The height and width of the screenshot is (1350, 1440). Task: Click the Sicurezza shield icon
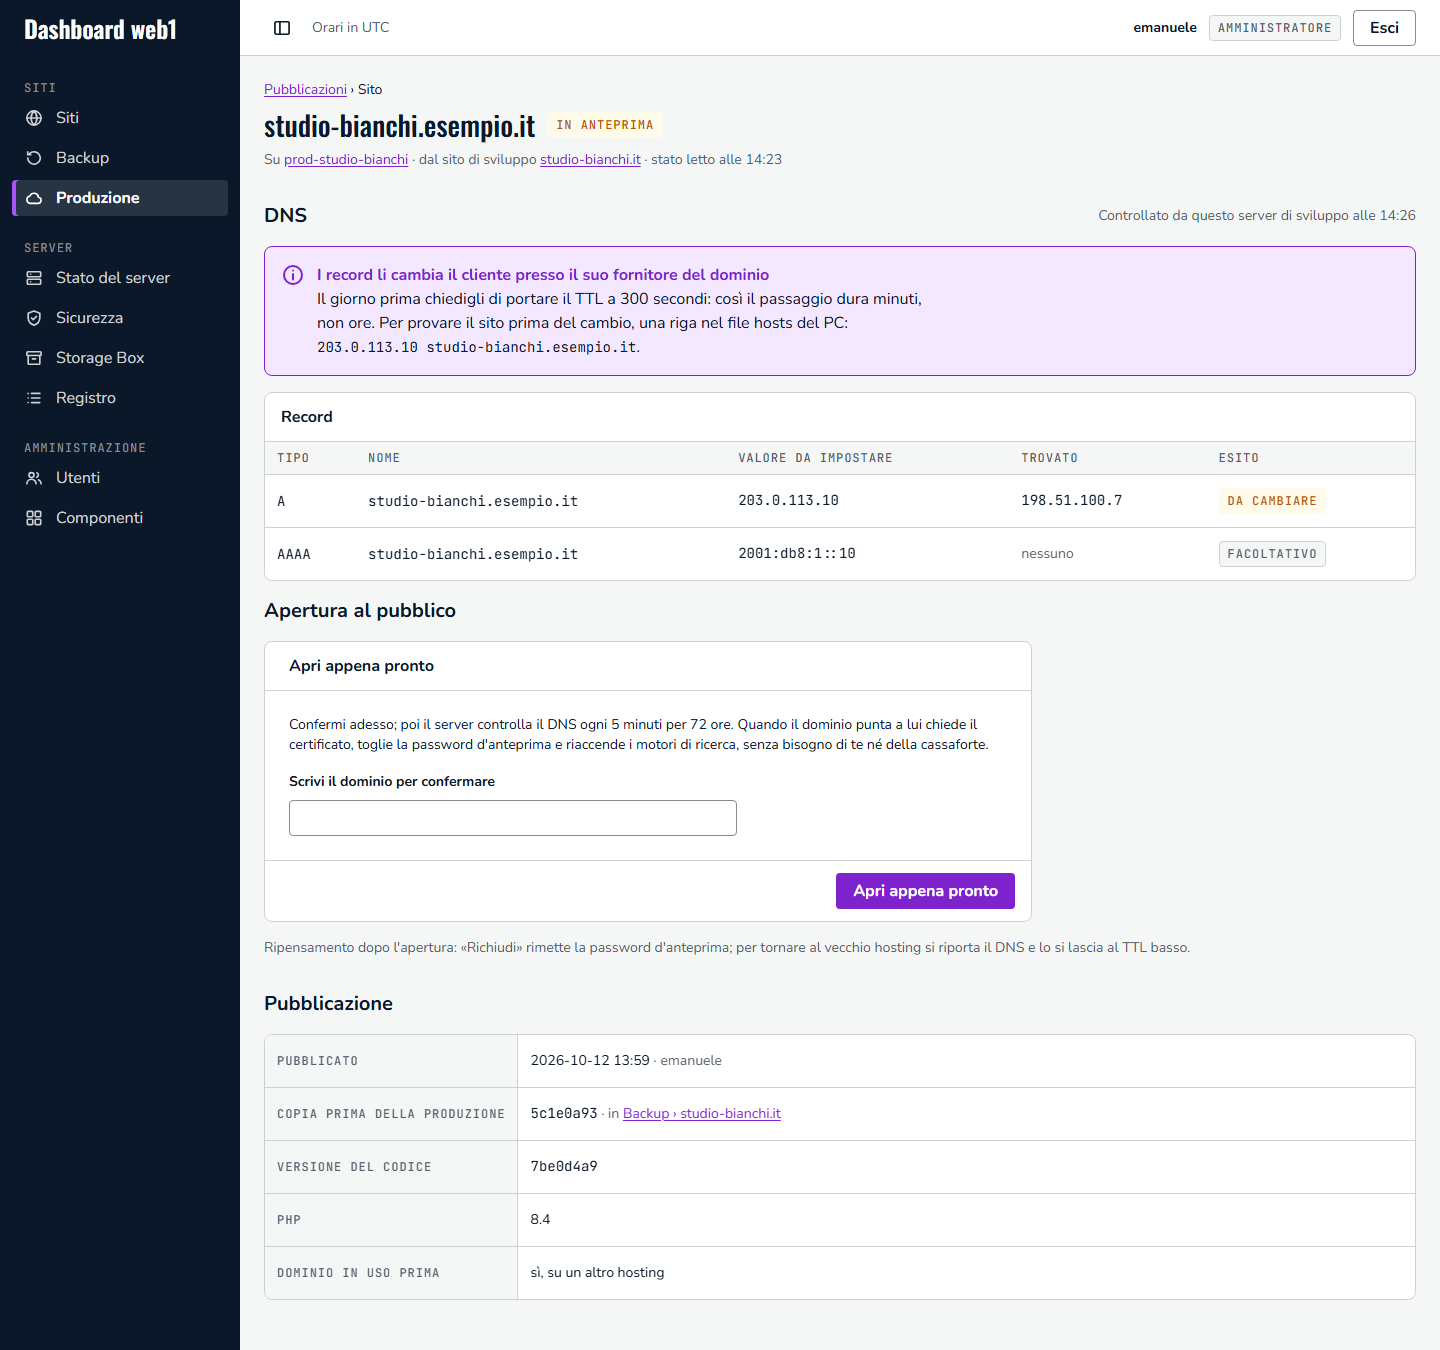click(34, 318)
